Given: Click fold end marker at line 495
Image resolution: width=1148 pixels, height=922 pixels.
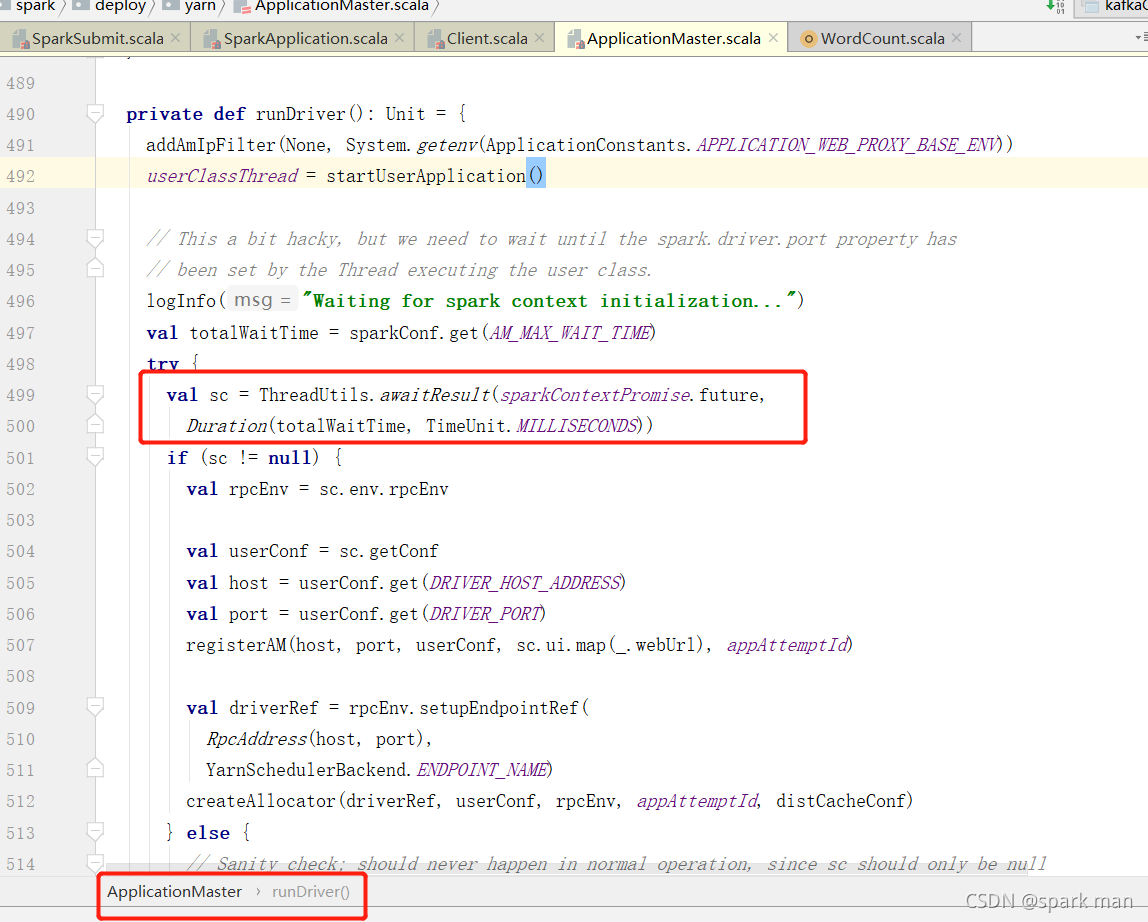Looking at the screenshot, I should tap(94, 269).
